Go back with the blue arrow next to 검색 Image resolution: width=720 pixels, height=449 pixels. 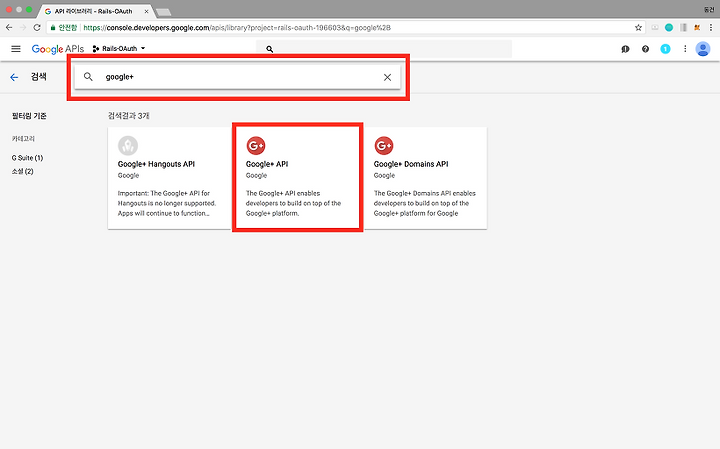click(x=14, y=77)
